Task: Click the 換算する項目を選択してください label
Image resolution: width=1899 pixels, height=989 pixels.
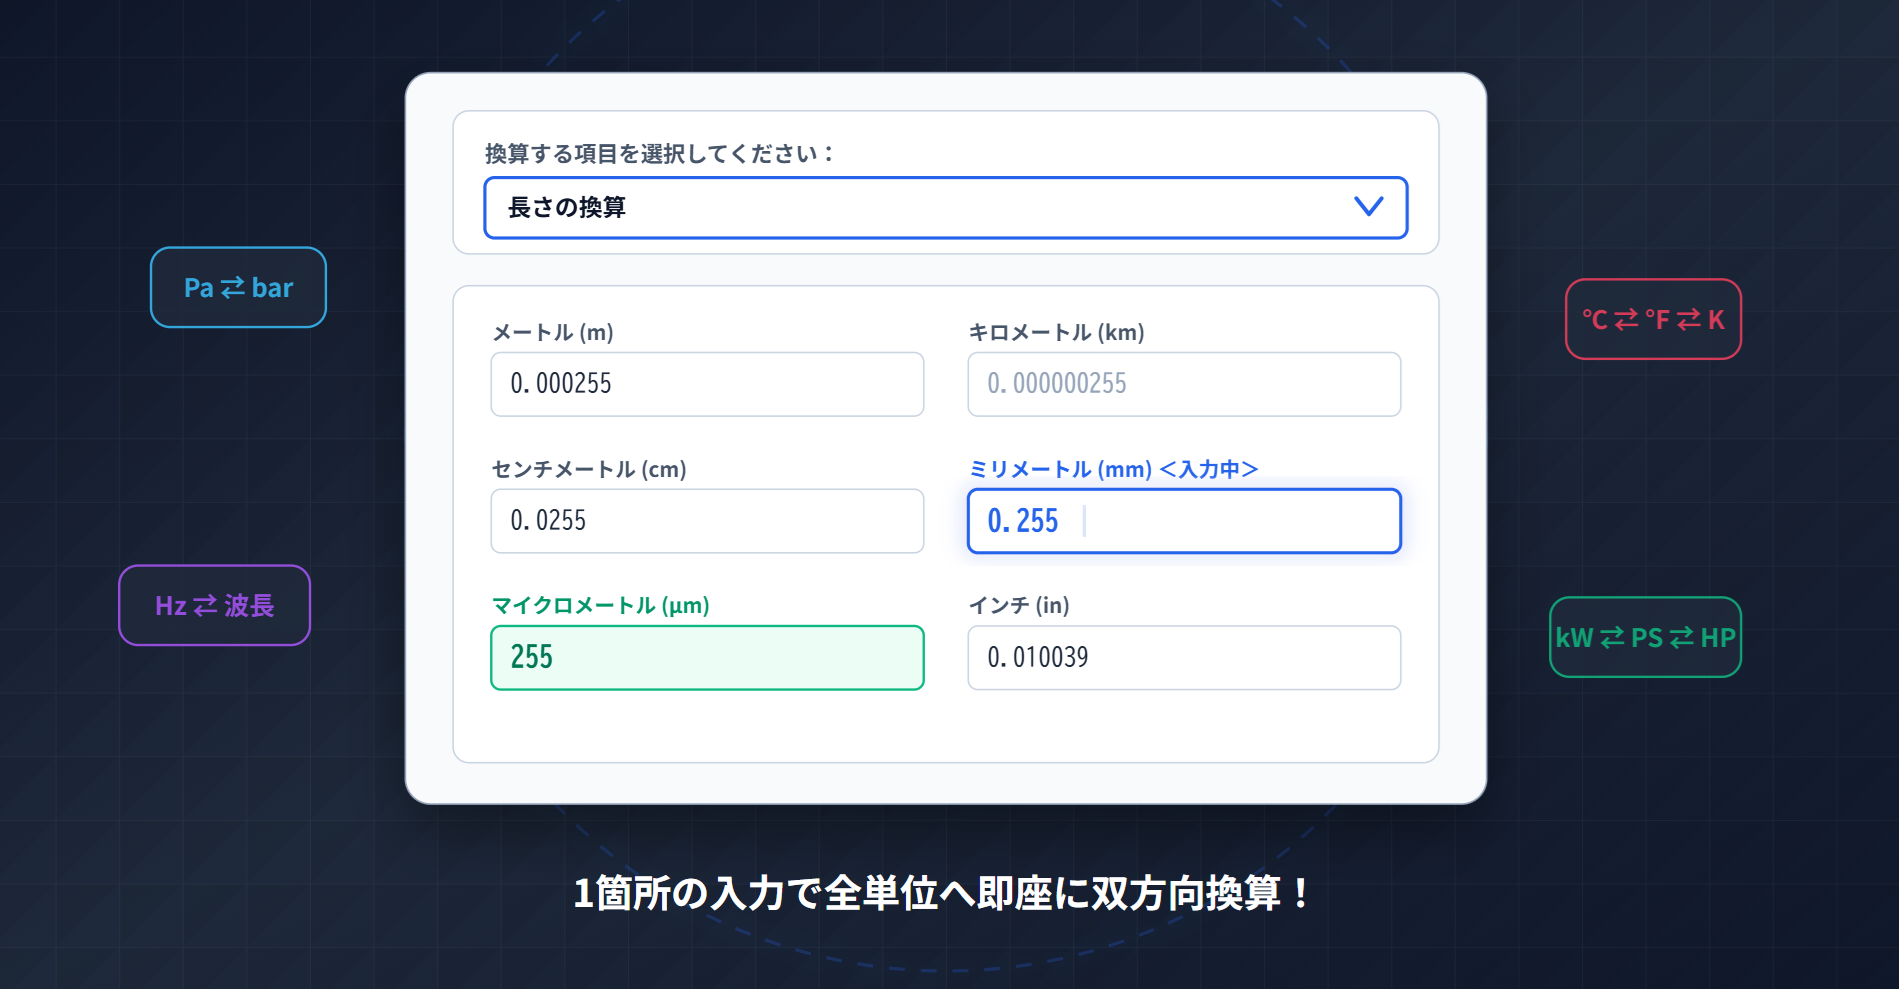Action: (659, 153)
